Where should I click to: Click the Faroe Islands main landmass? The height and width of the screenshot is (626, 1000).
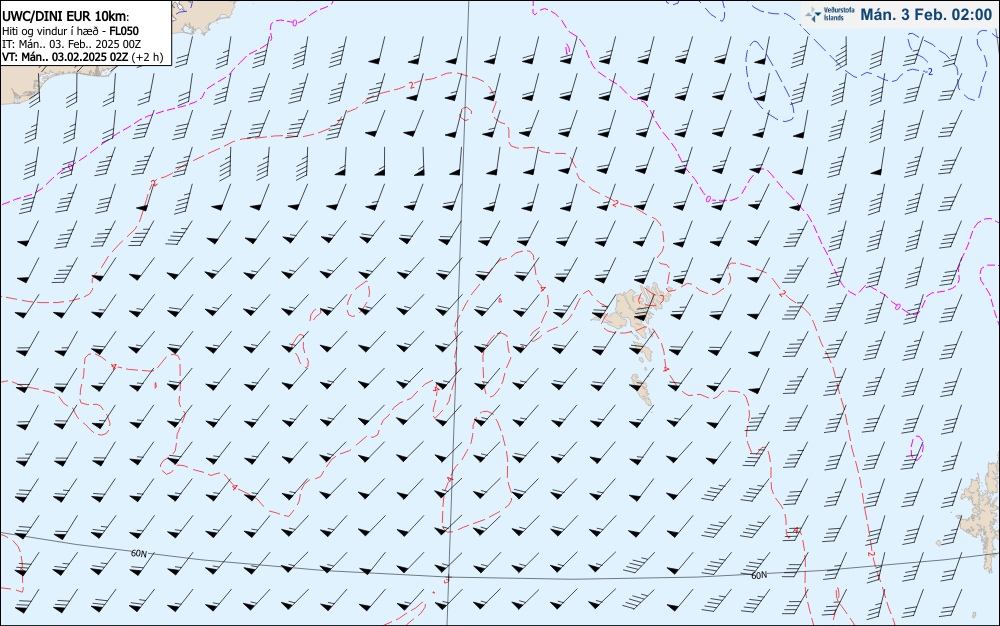(635, 307)
